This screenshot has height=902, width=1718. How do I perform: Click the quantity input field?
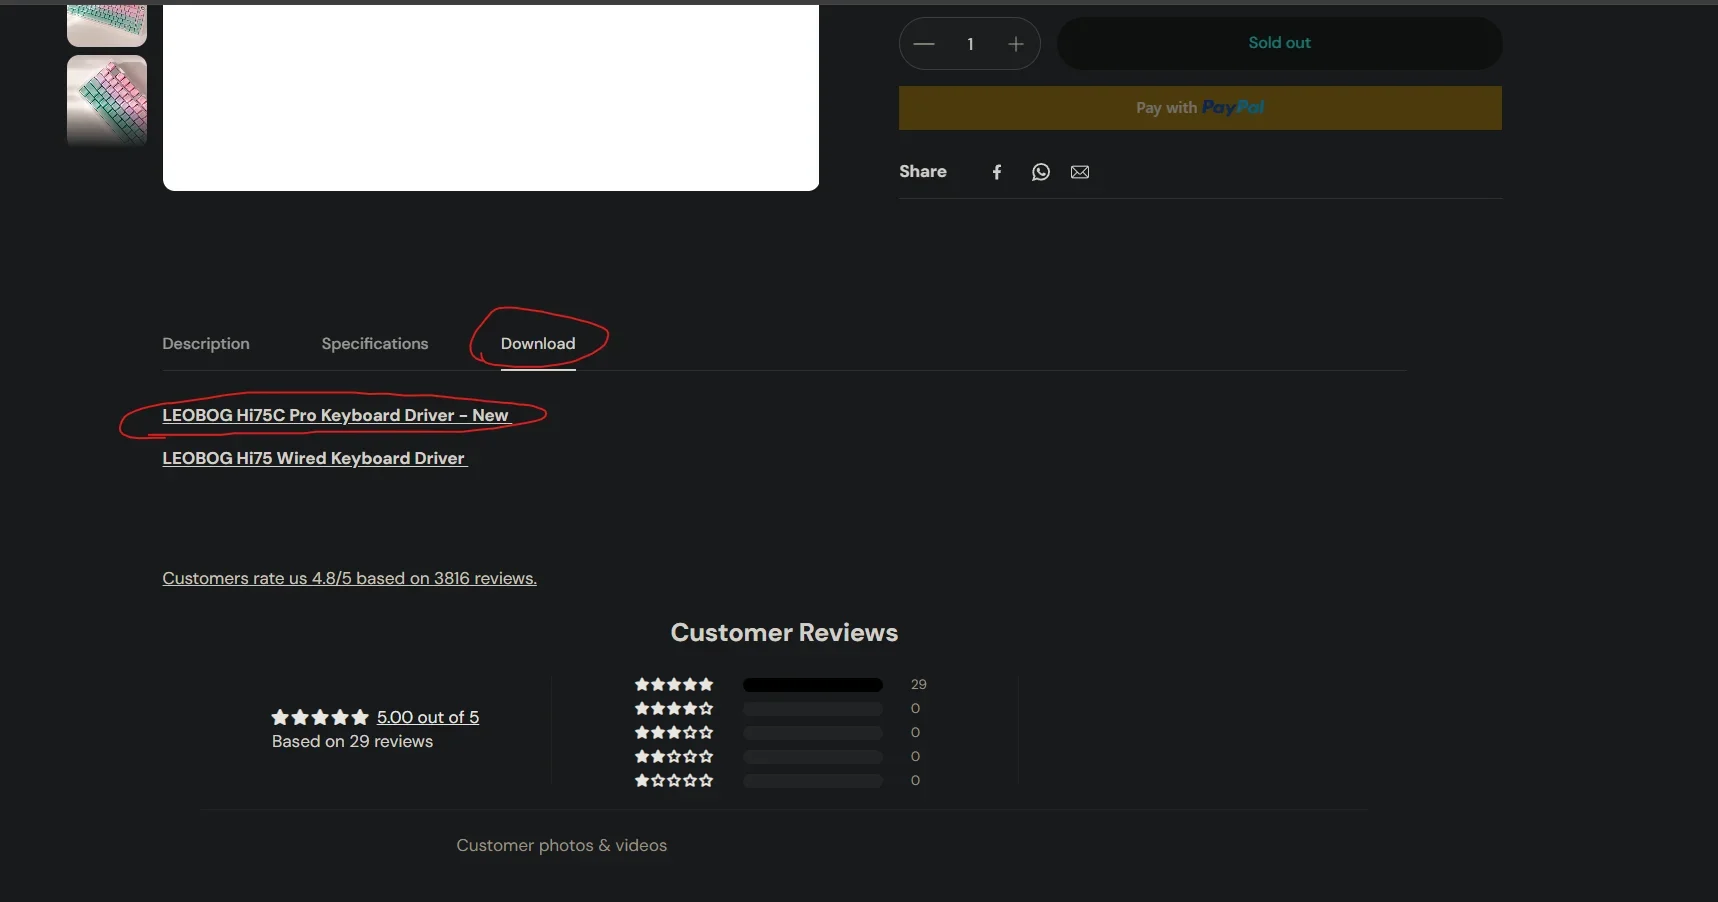point(970,44)
